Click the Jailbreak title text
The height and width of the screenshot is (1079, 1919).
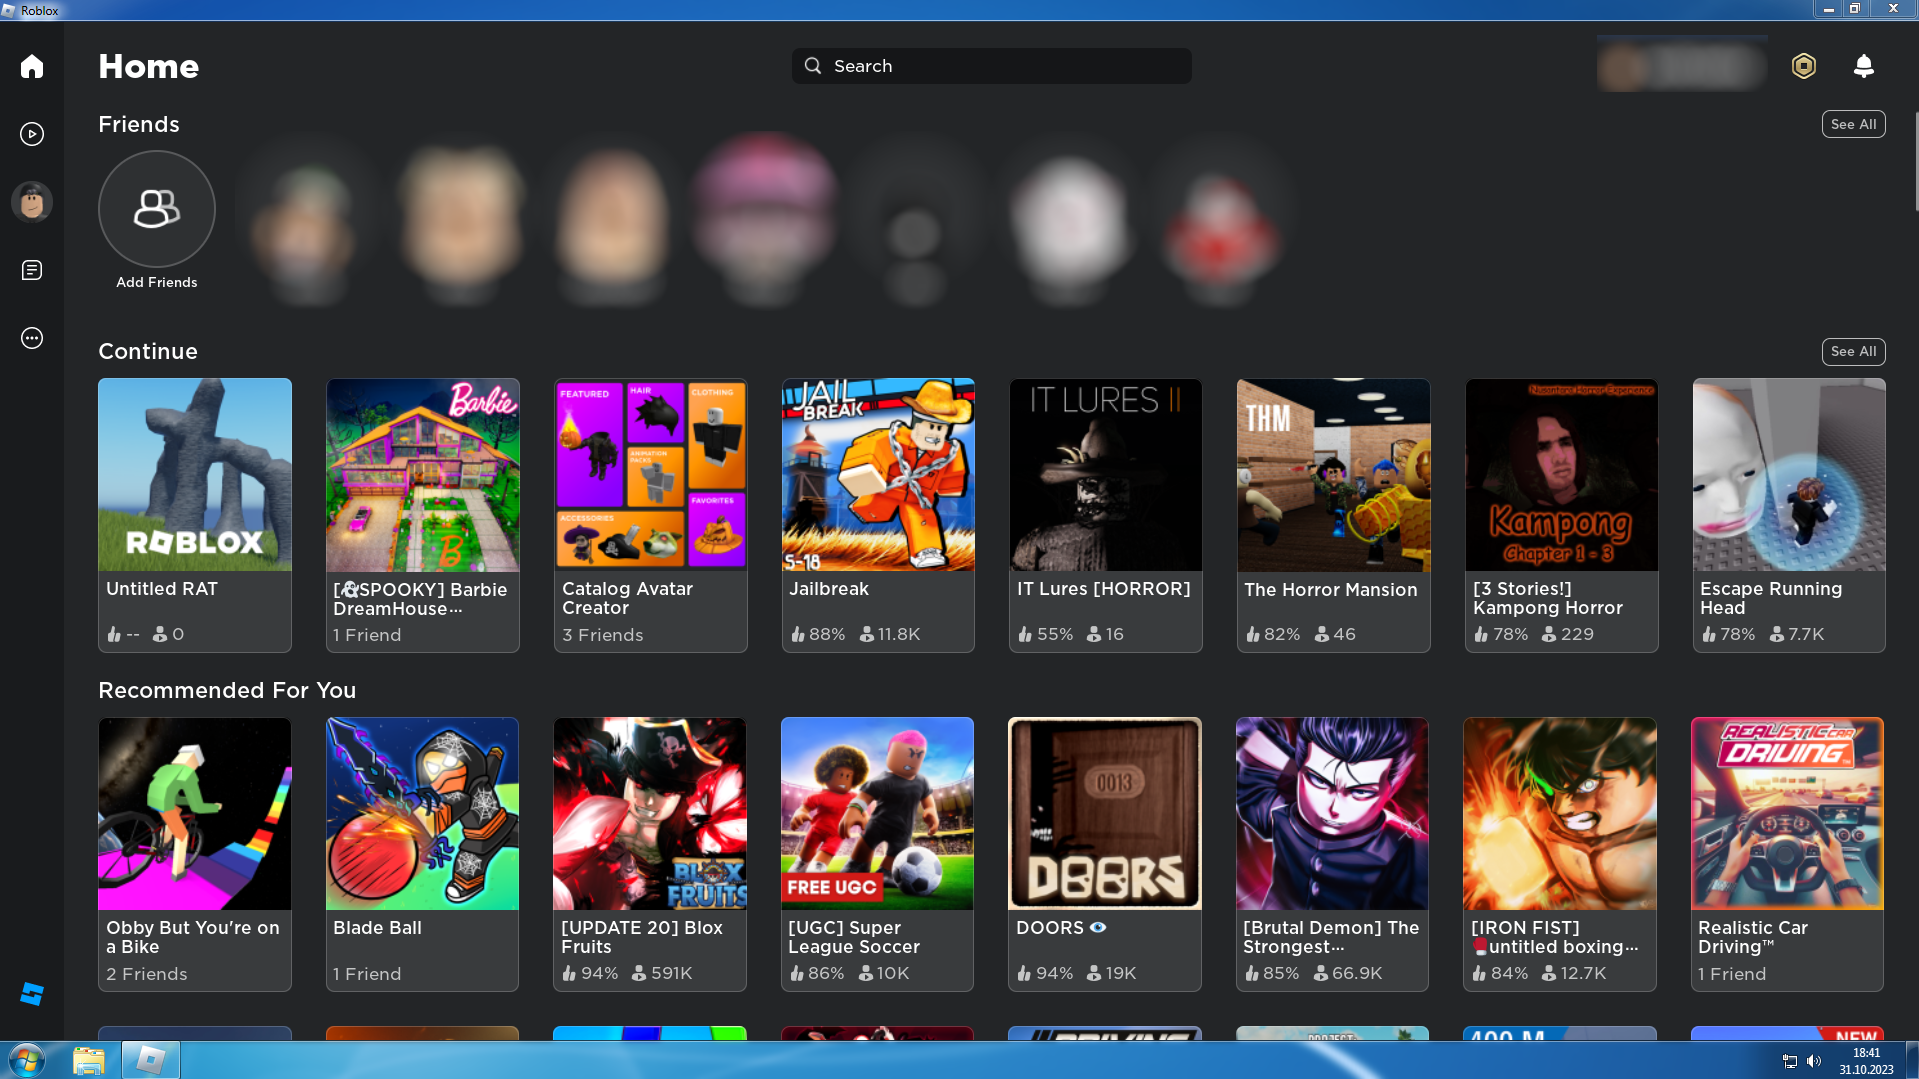click(829, 589)
